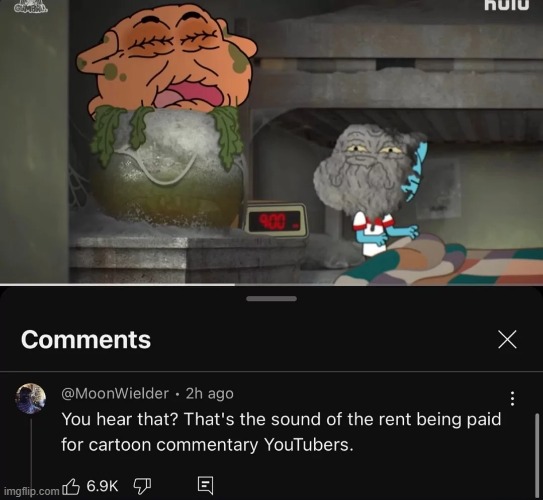Tap the video frame to show controls
543x500 pixels.
point(272,141)
